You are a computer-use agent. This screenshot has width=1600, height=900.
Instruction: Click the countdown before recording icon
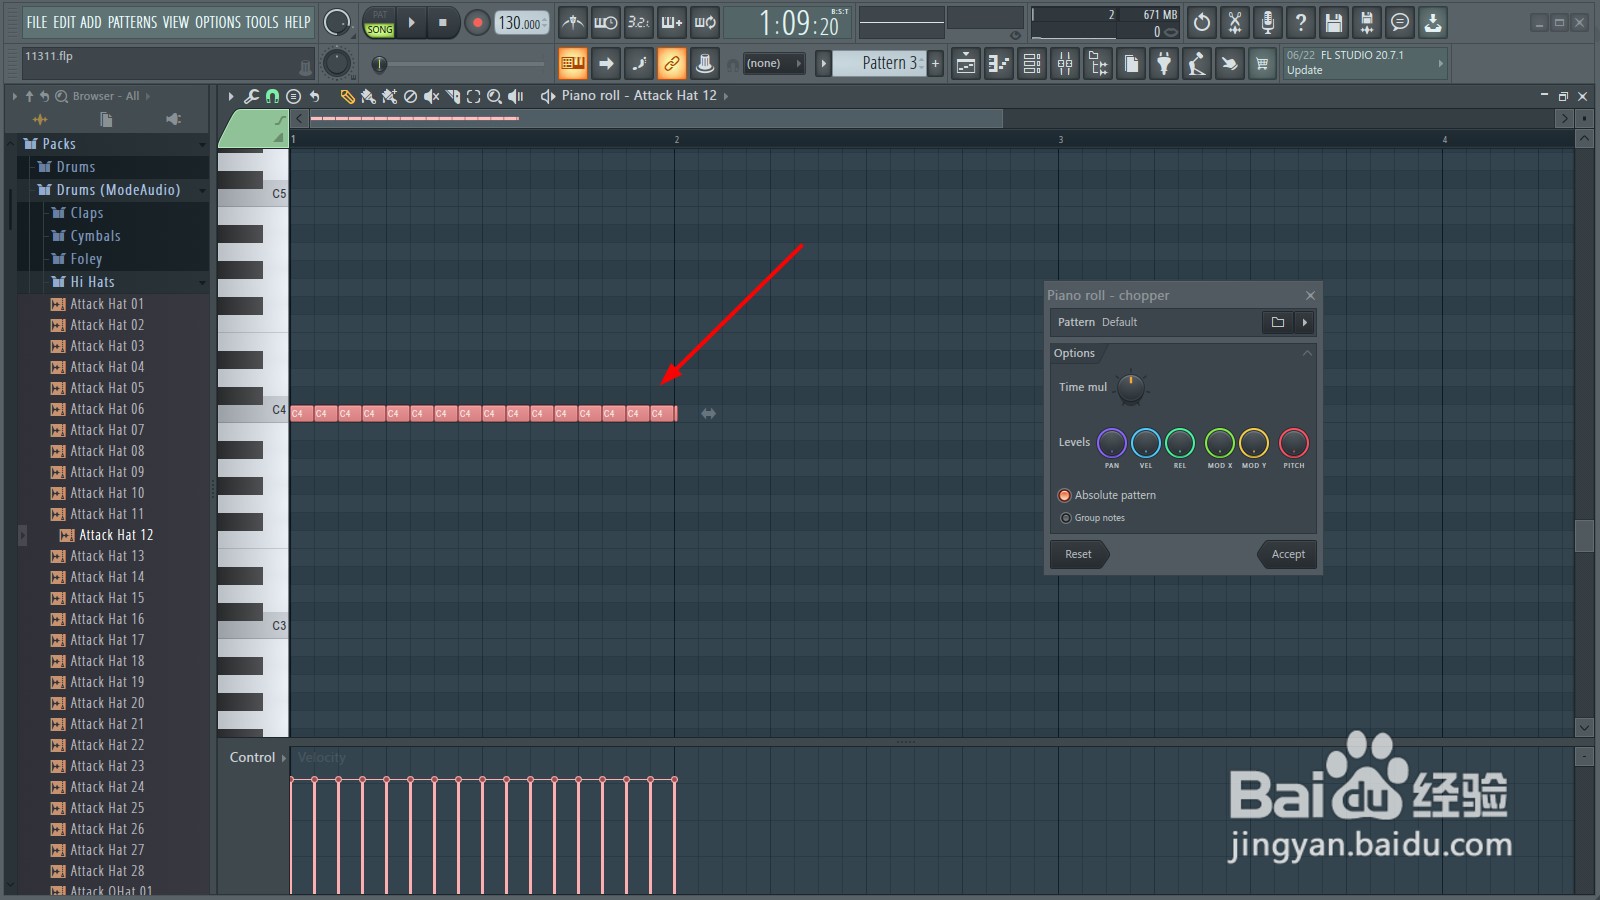pos(639,22)
